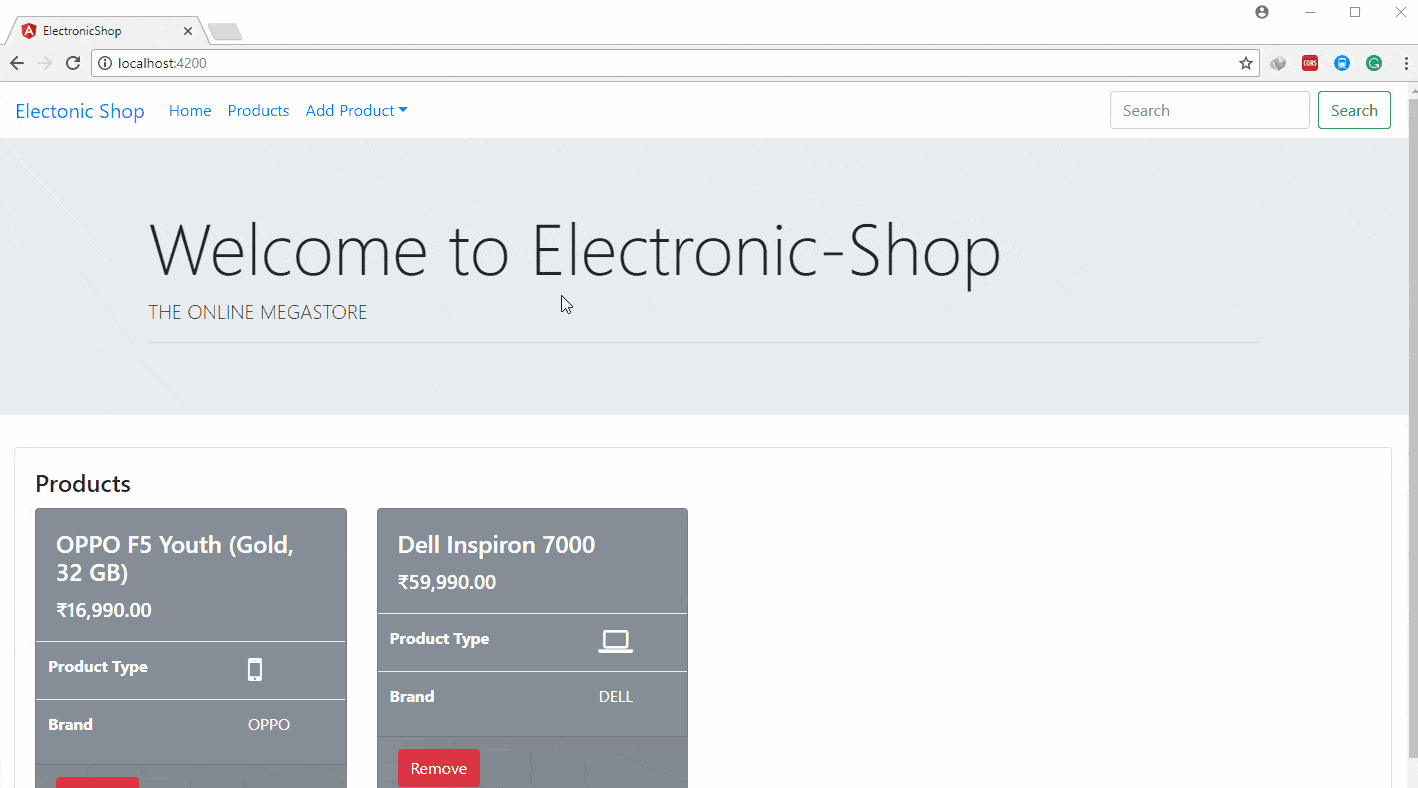Bookmark page with the star icon
The height and width of the screenshot is (788, 1418).
[x=1246, y=63]
